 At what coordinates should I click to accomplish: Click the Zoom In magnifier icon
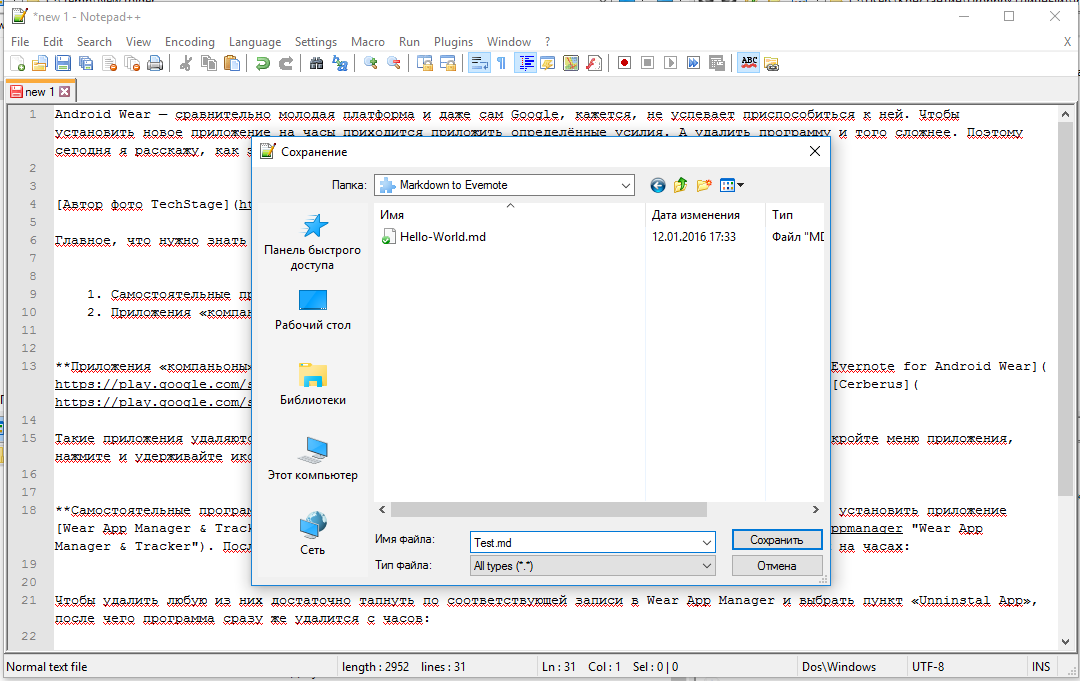click(371, 63)
